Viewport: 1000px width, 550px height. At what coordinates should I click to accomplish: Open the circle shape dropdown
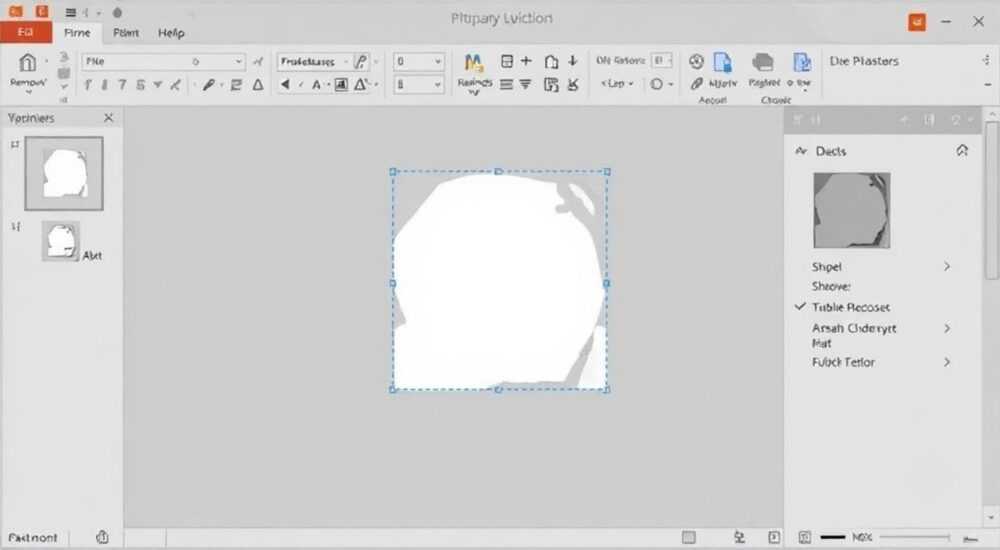661,84
